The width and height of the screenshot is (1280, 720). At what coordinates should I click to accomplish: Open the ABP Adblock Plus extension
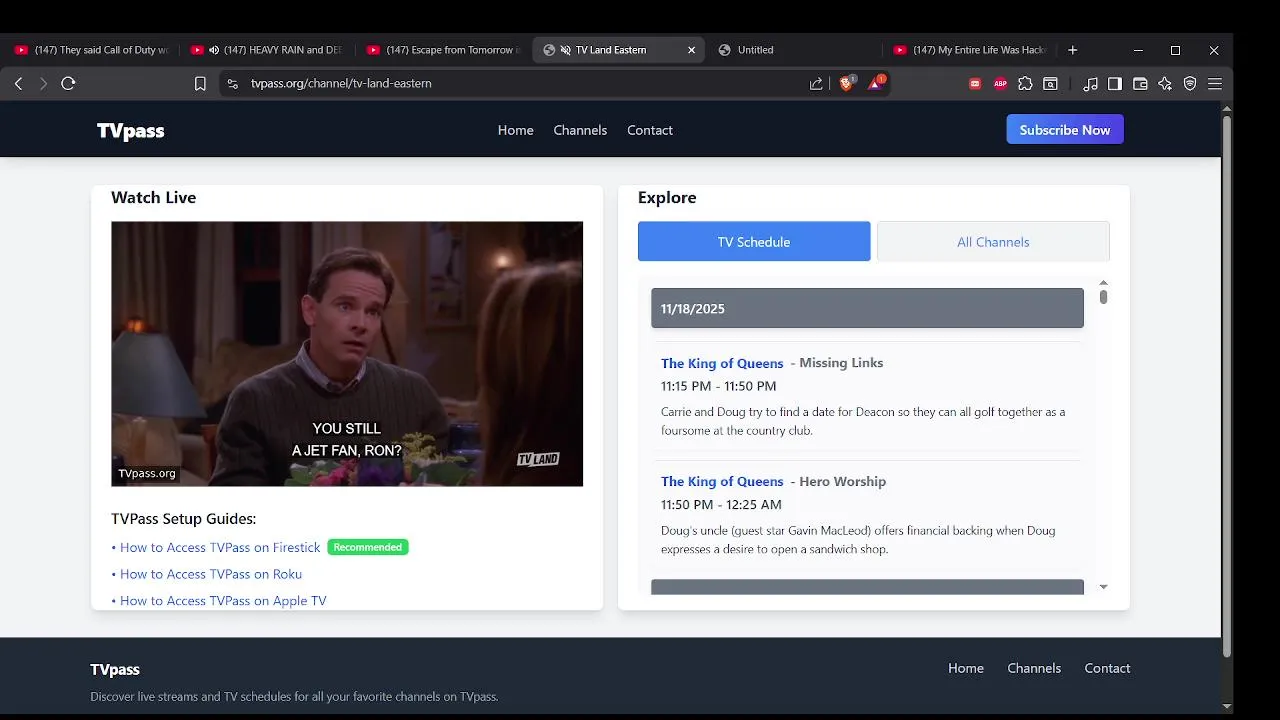point(1000,84)
